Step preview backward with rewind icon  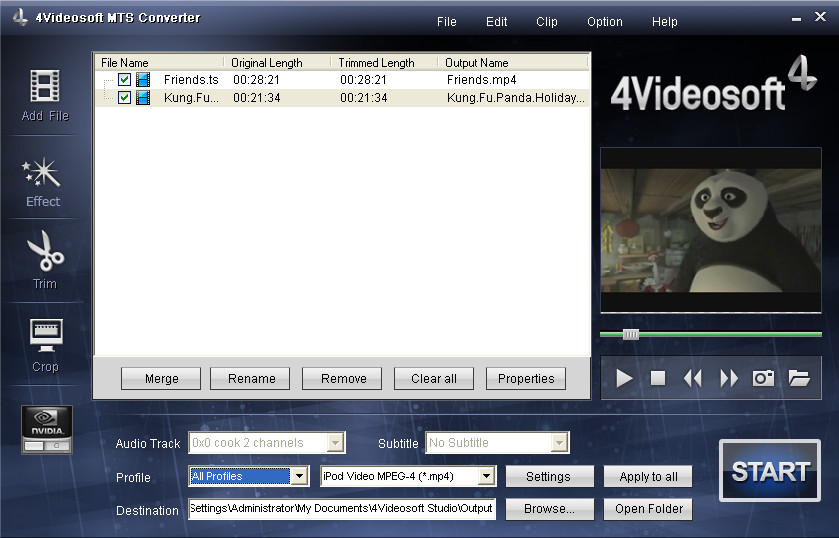pos(693,378)
